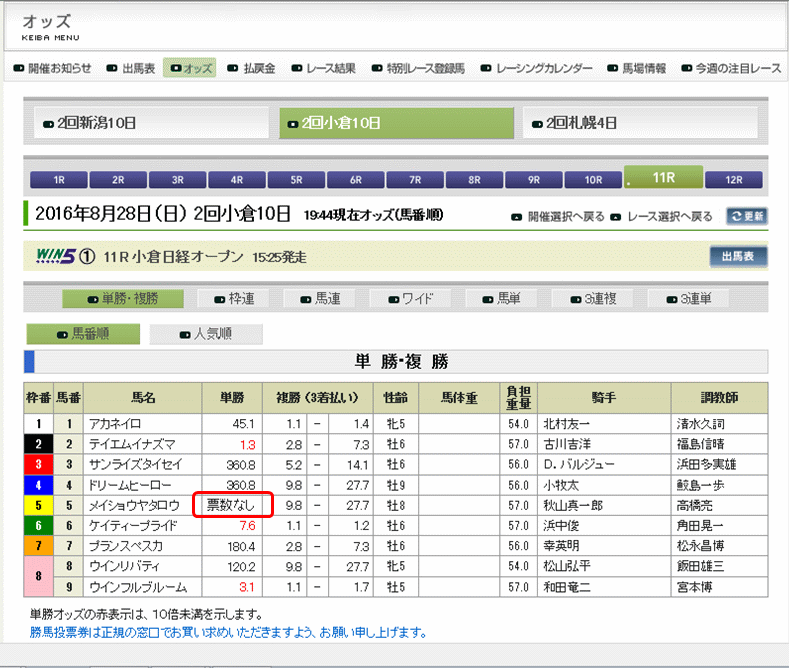The width and height of the screenshot is (789, 668).
Task: Switch to race 1R
Action: [x=59, y=181]
